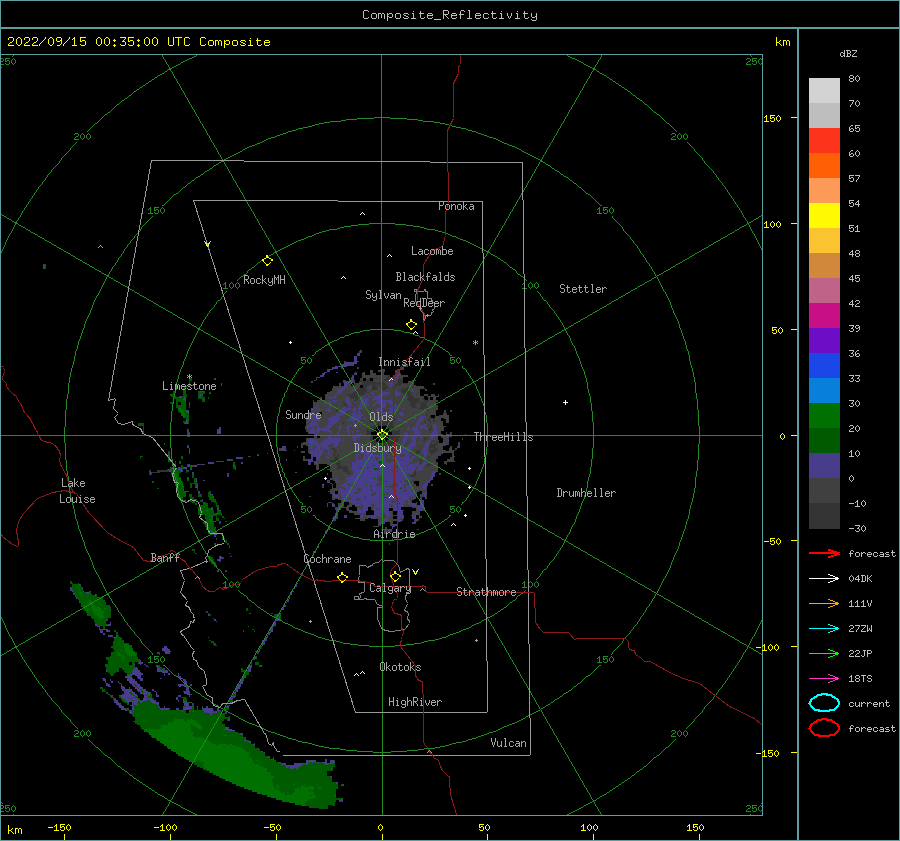Image resolution: width=900 pixels, height=841 pixels.
Task: Click the Olds label
Action: [x=381, y=417]
